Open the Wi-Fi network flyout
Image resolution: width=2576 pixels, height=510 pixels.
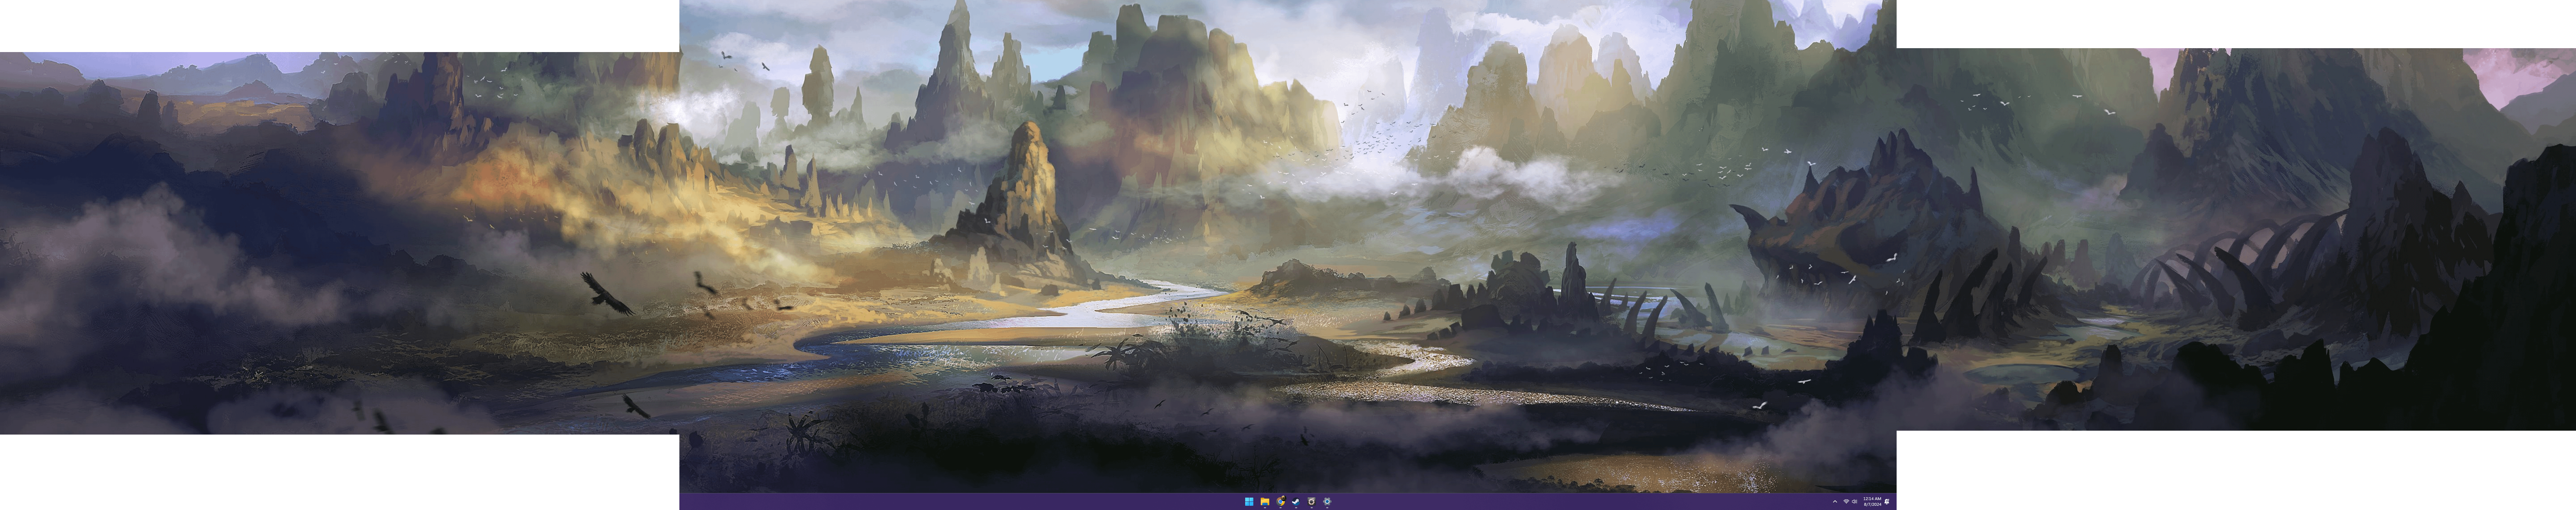click(1846, 502)
